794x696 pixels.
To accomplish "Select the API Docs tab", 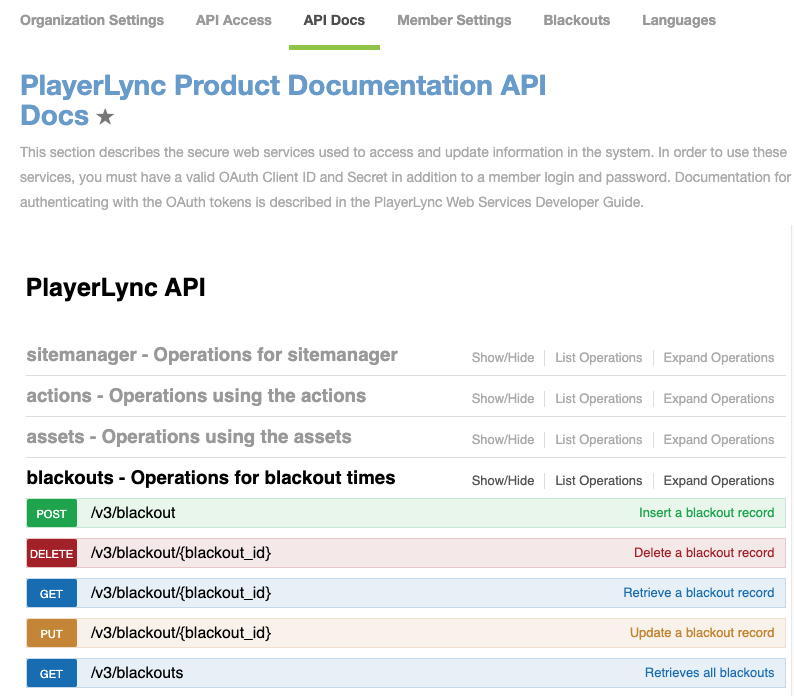I will [x=334, y=20].
